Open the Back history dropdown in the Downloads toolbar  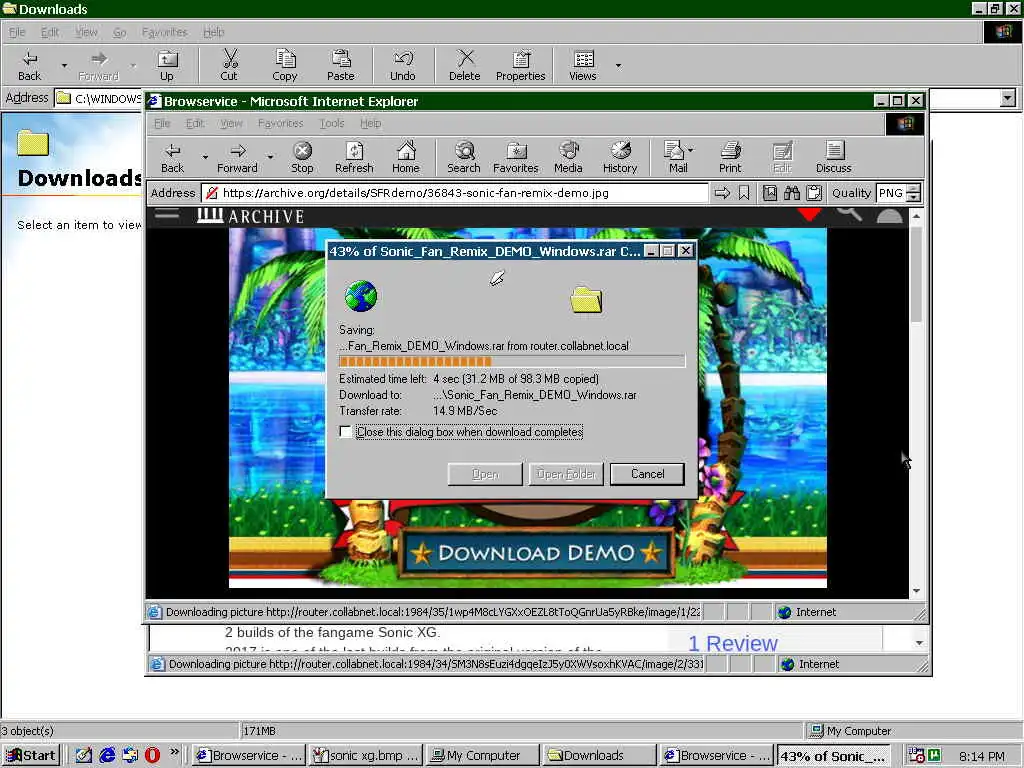coord(64,65)
